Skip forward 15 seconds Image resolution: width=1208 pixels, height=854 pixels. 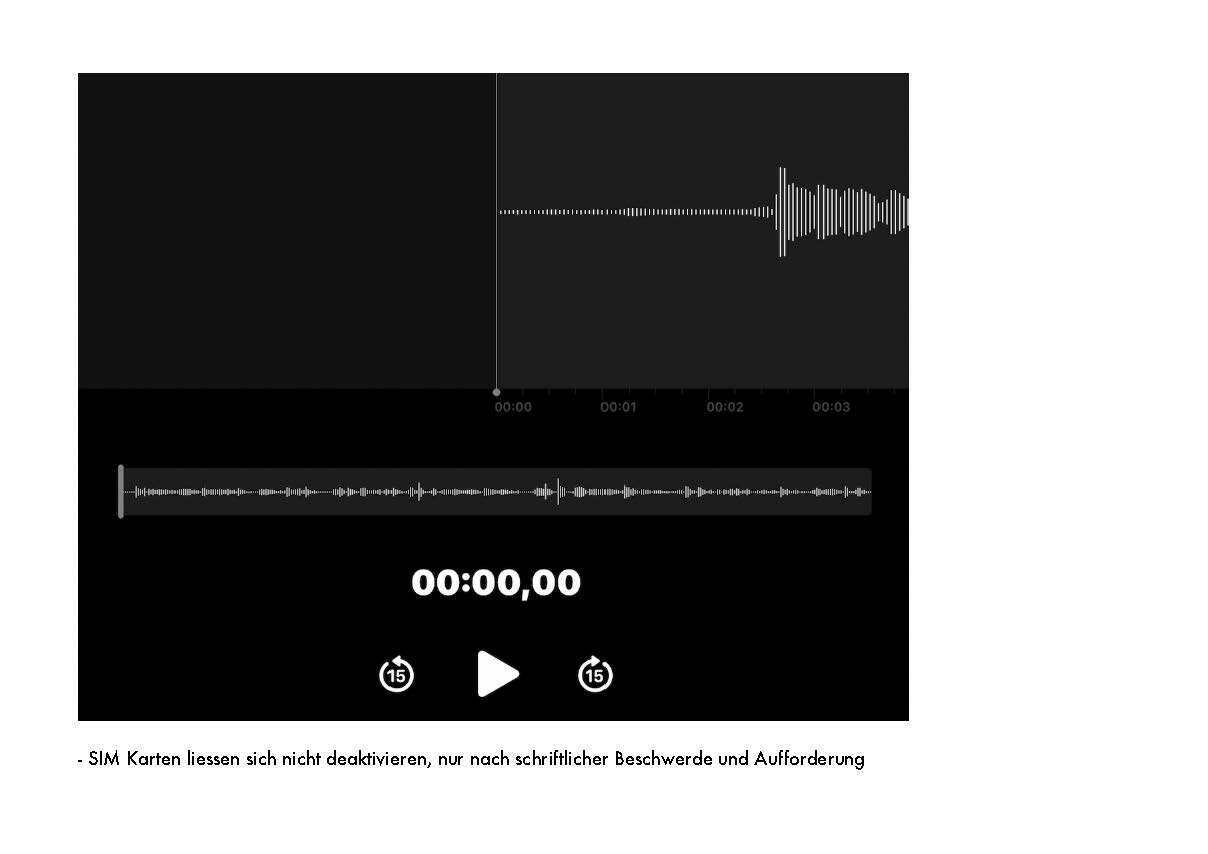595,674
